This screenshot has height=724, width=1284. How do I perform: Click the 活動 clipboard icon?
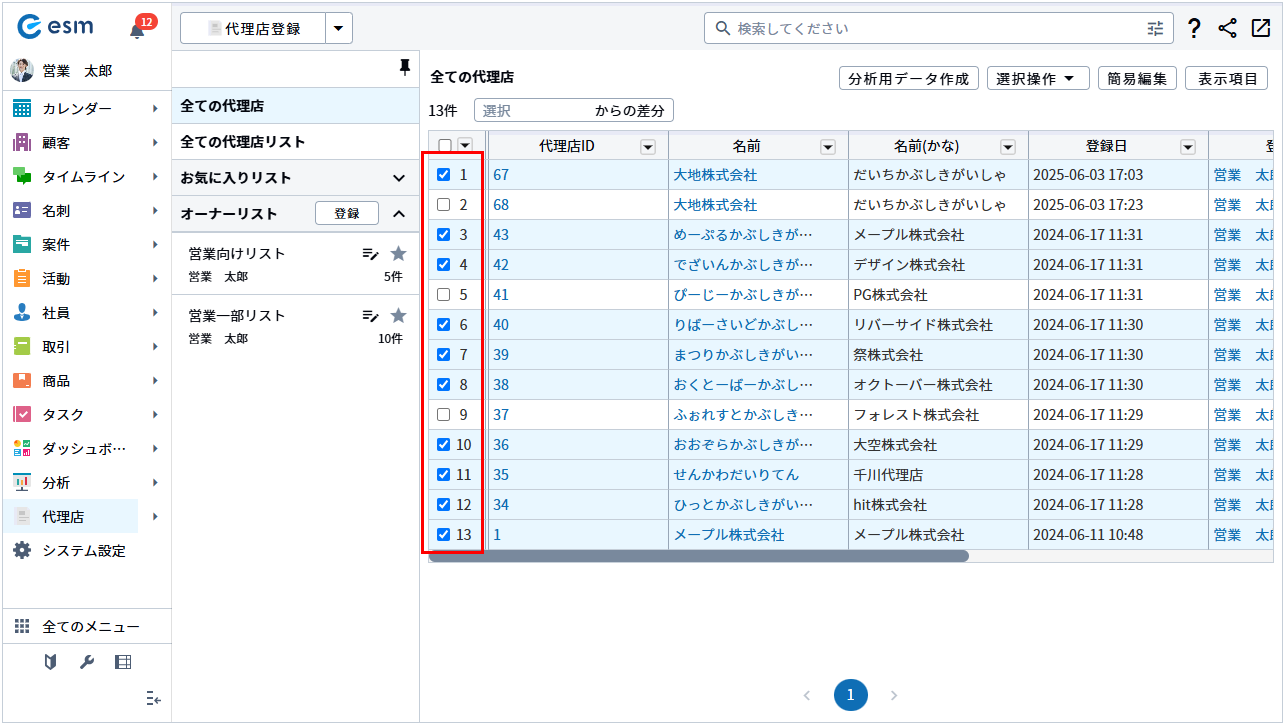point(22,278)
